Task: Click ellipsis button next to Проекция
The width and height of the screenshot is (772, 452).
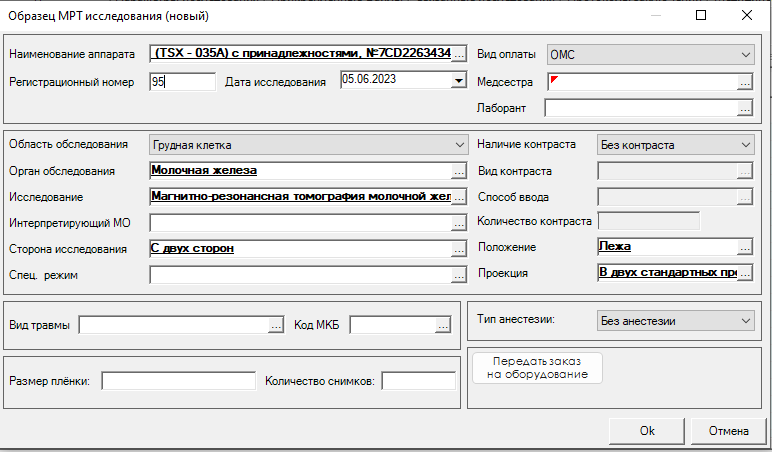Action: tap(744, 273)
